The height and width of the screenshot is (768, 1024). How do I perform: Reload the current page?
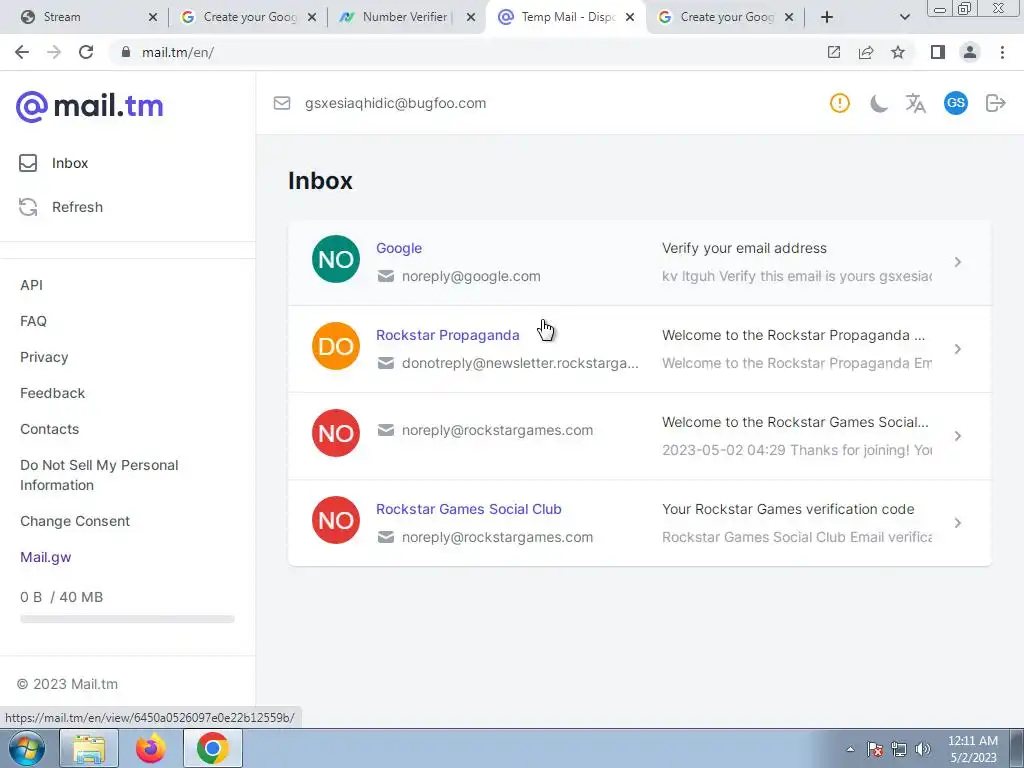[x=86, y=52]
